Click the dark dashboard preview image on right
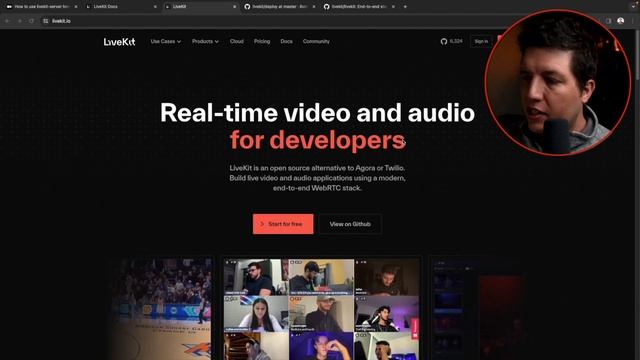Image resolution: width=640 pixels, height=360 pixels. [480, 309]
